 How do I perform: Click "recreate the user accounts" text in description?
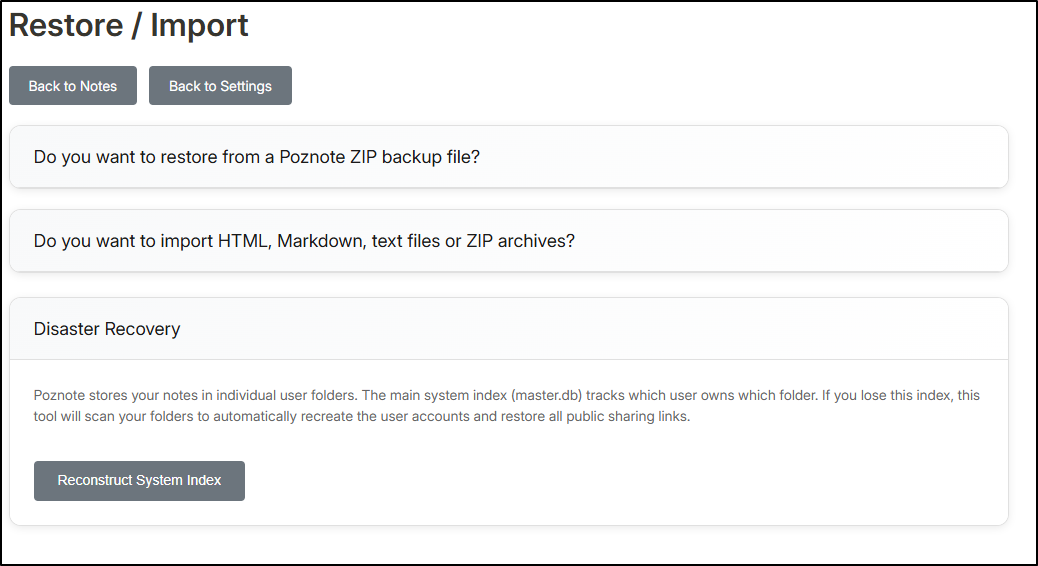tap(385, 416)
